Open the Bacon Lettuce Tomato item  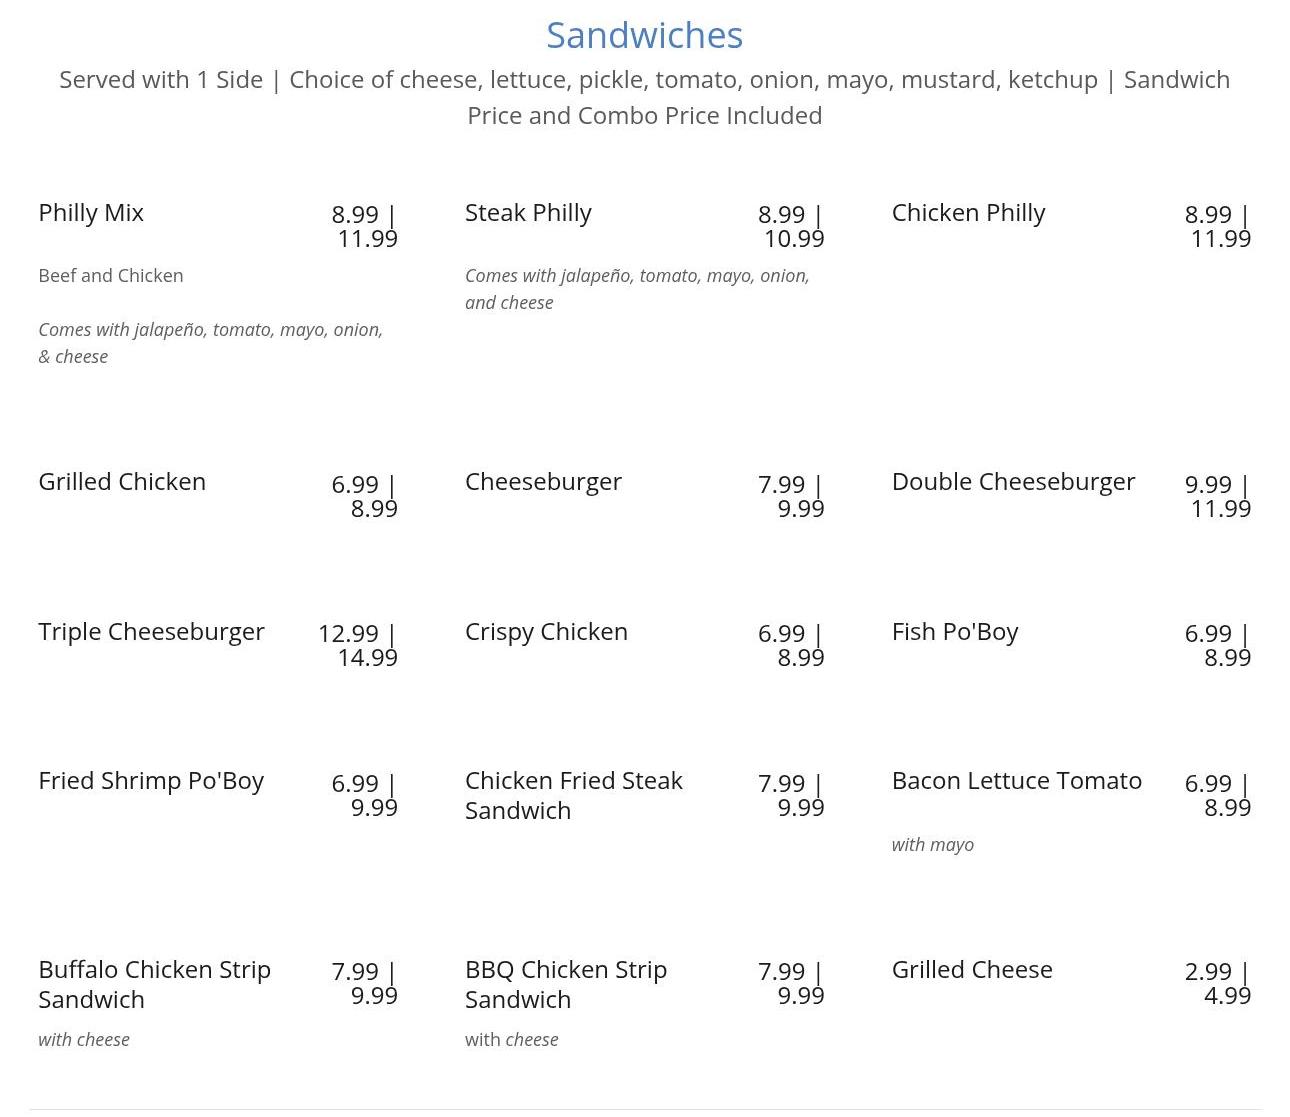1016,781
